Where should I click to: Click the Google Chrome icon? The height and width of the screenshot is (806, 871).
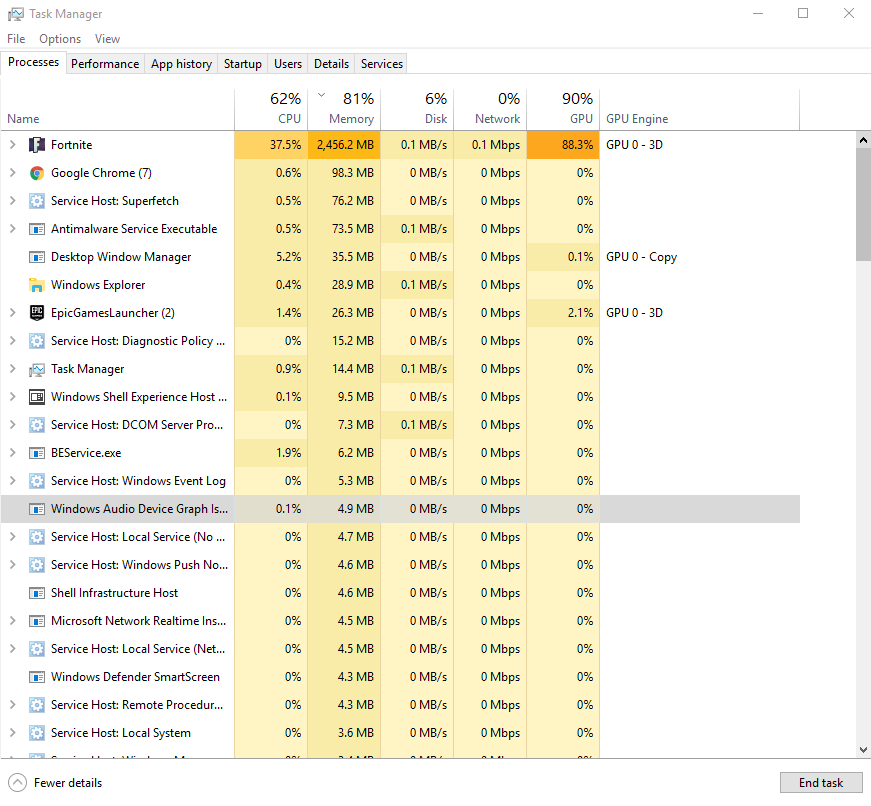pos(37,173)
